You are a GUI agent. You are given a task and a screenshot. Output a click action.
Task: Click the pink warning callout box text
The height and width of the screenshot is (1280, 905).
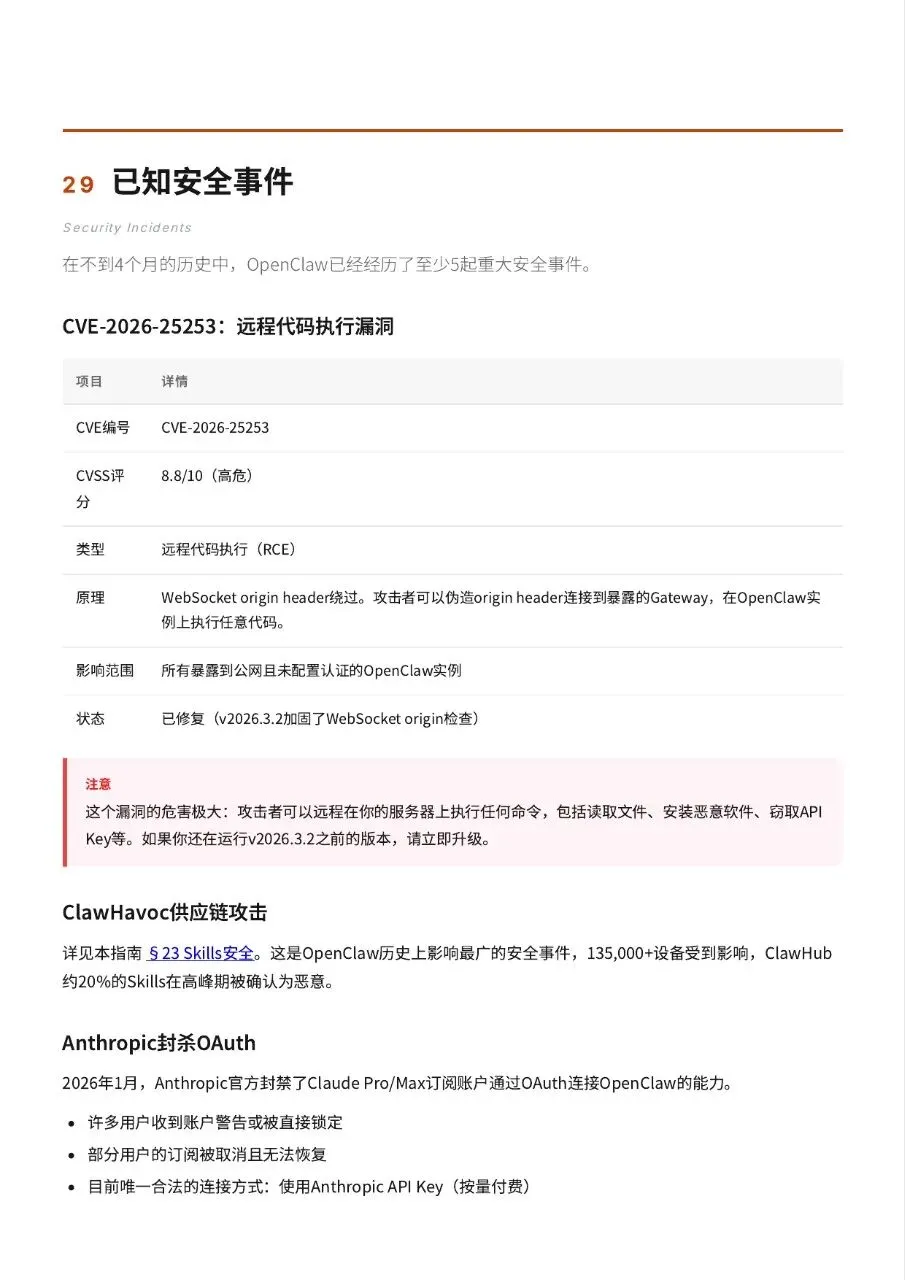(454, 825)
